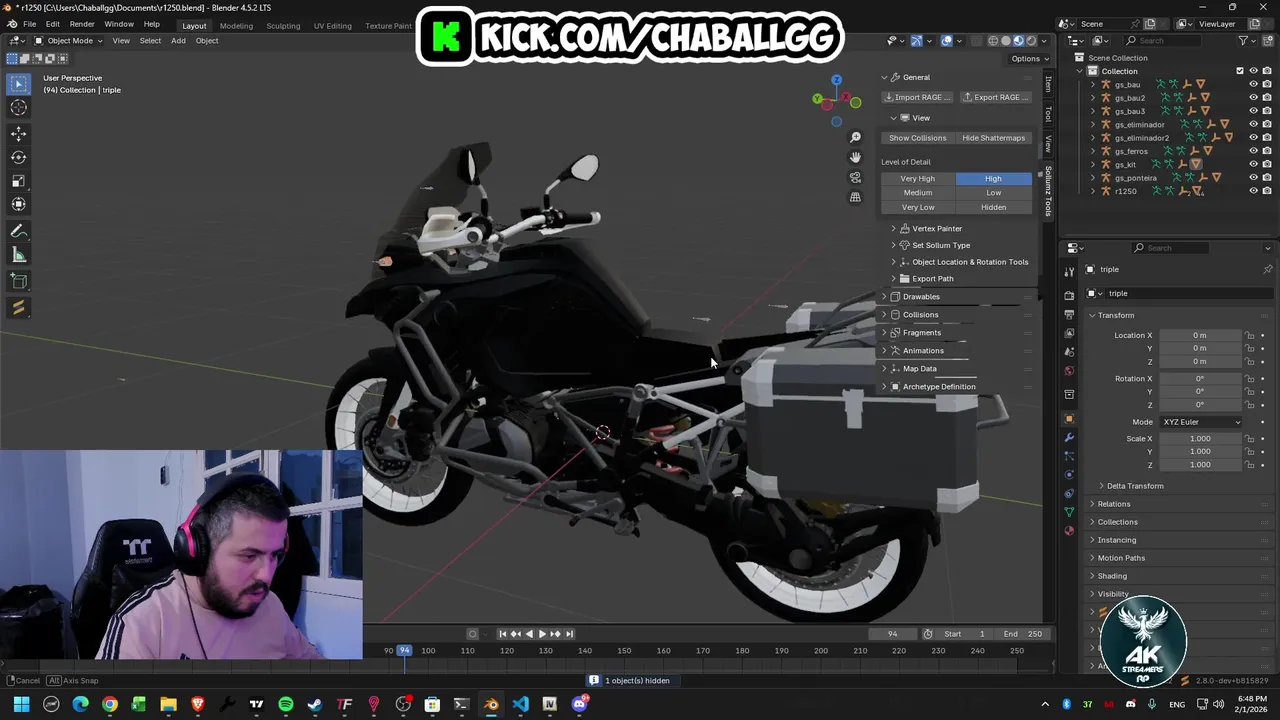Click Show Collisions button
Image resolution: width=1280 pixels, height=720 pixels.
point(917,138)
